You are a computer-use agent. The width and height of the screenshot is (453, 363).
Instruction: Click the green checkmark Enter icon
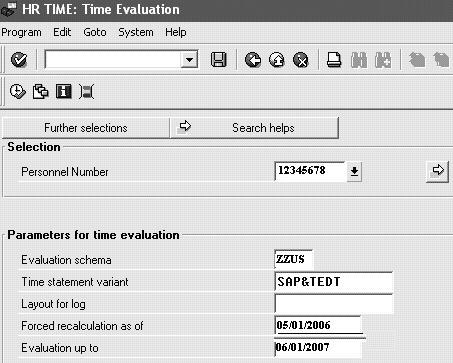19,60
